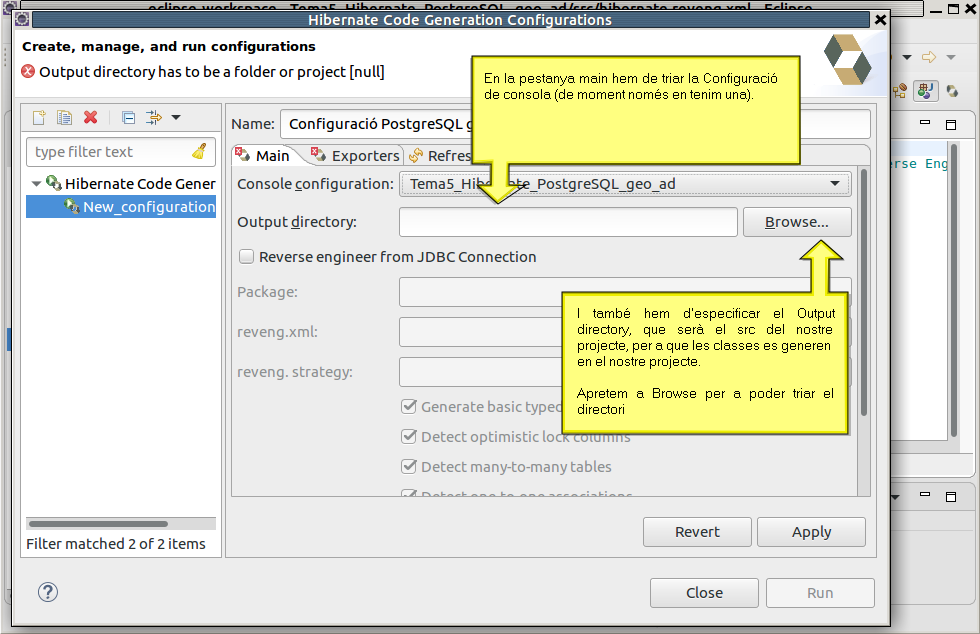
Task: Click the vertical scrollbar of the Main tab
Action: 864,293
